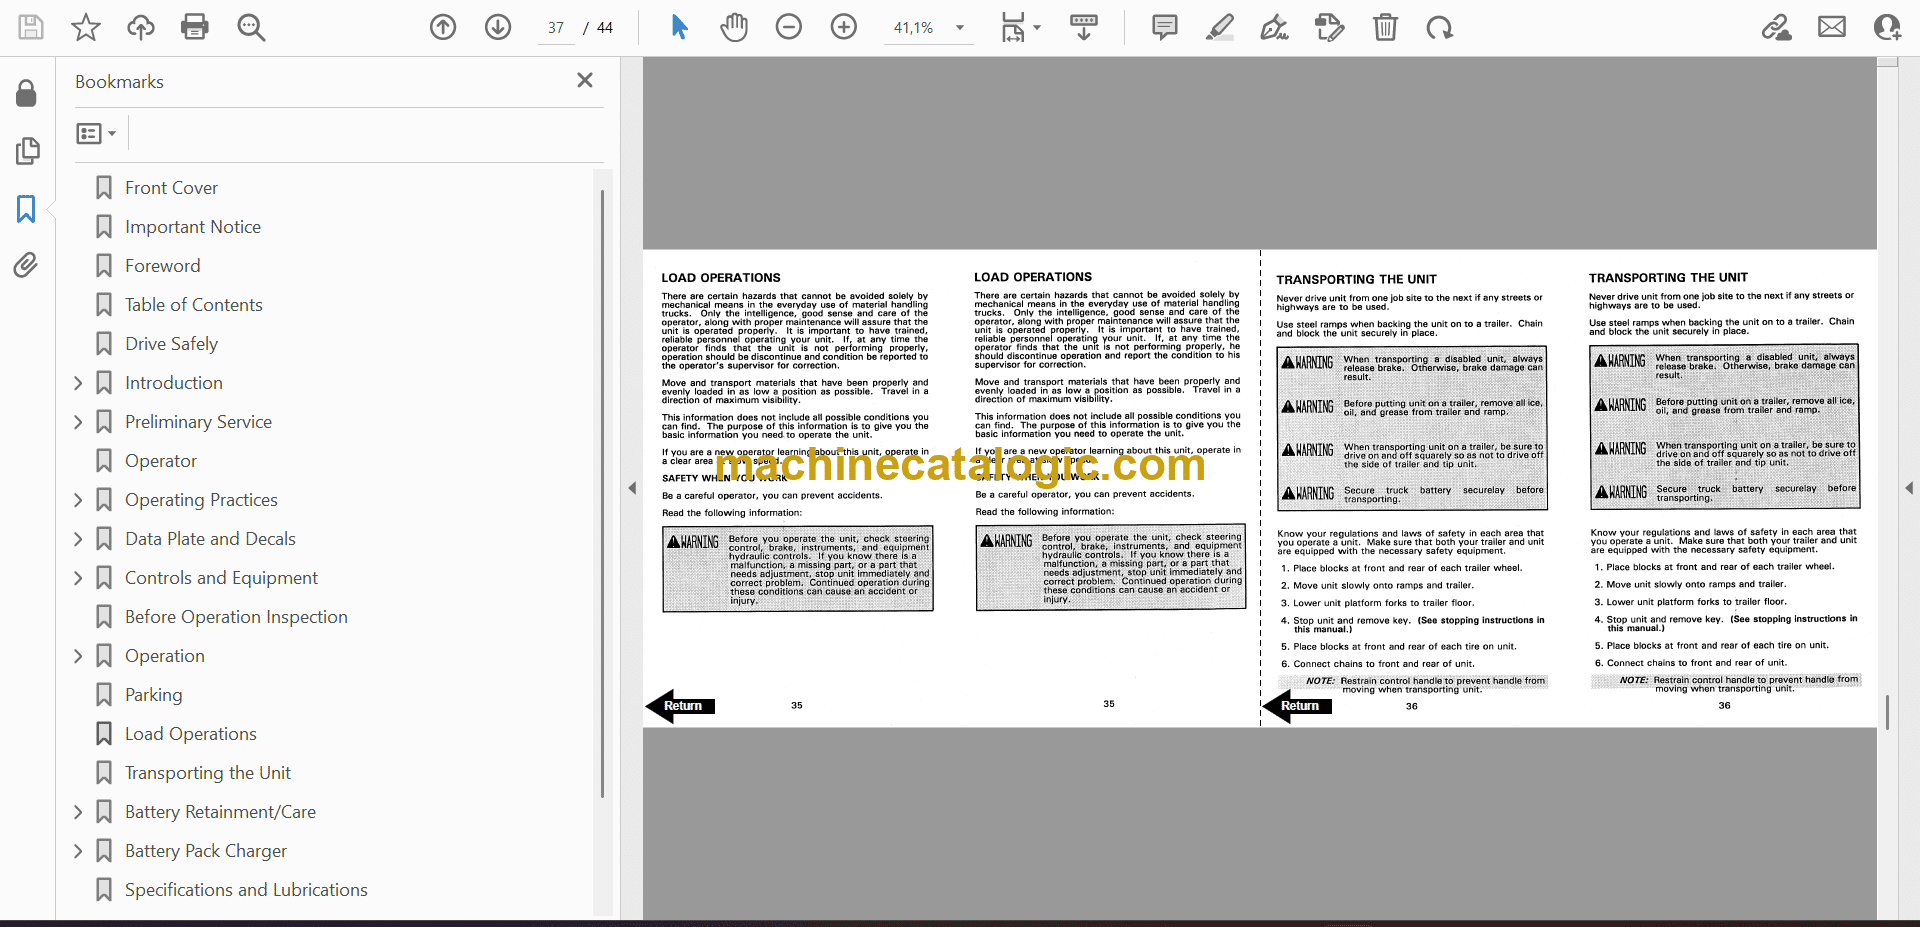Expand the Preliminary Service bookmark

[x=78, y=422]
